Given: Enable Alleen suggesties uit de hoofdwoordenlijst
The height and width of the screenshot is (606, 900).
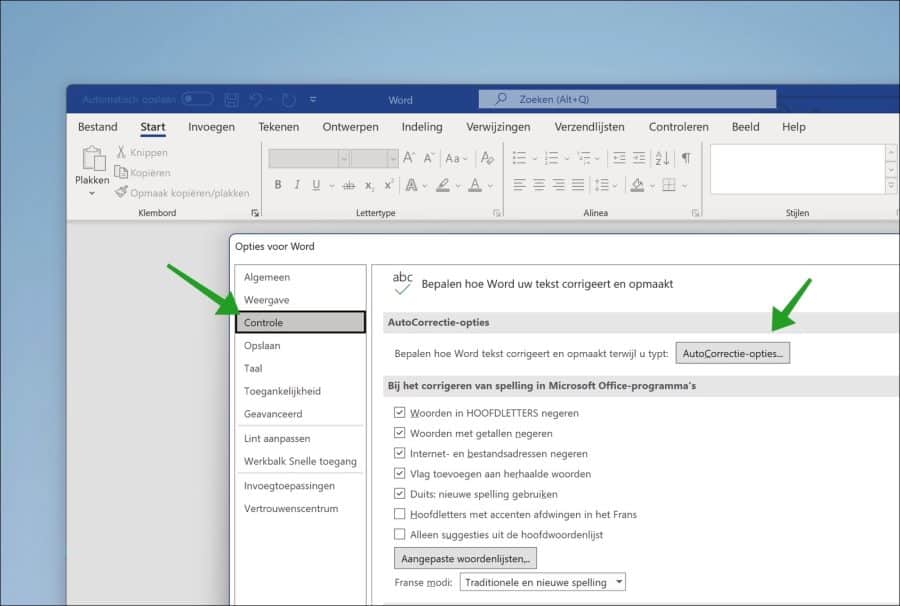Looking at the screenshot, I should [x=399, y=534].
